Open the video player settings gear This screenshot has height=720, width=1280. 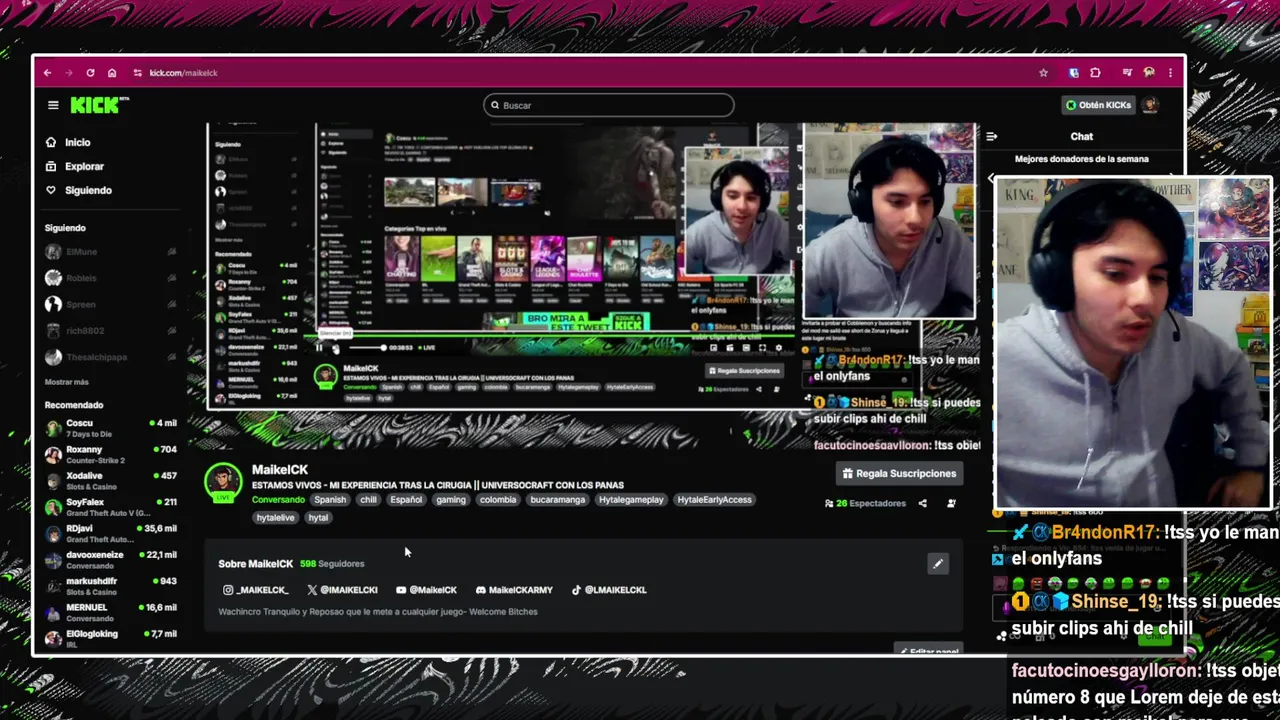pos(779,347)
